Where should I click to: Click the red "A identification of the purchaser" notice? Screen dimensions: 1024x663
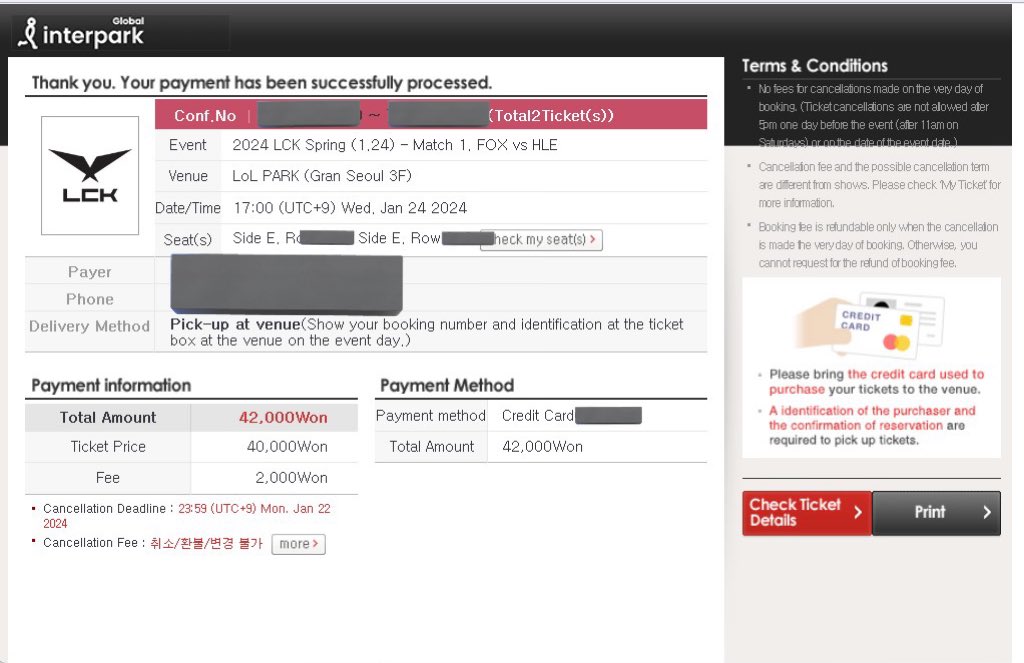(872, 418)
